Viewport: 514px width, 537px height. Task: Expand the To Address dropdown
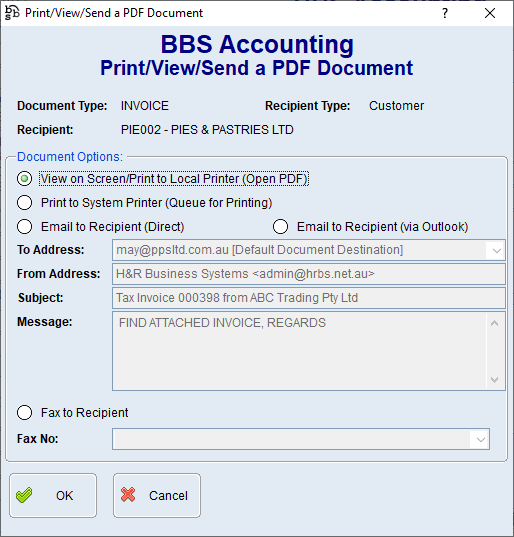coord(497,250)
